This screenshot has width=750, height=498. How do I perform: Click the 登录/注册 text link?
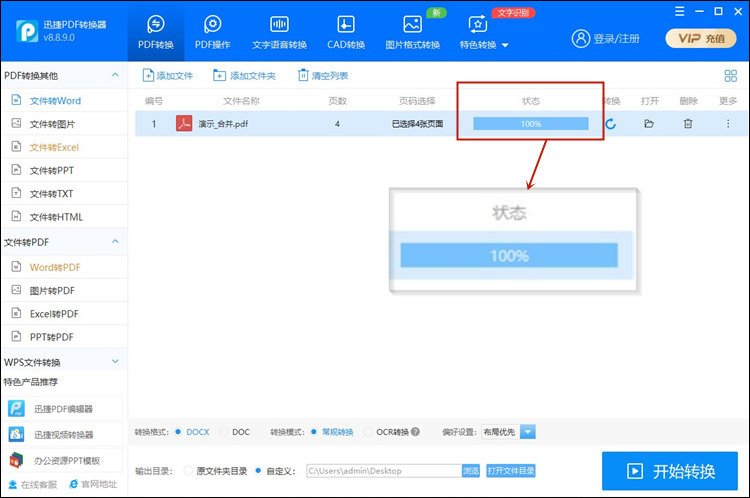617,39
